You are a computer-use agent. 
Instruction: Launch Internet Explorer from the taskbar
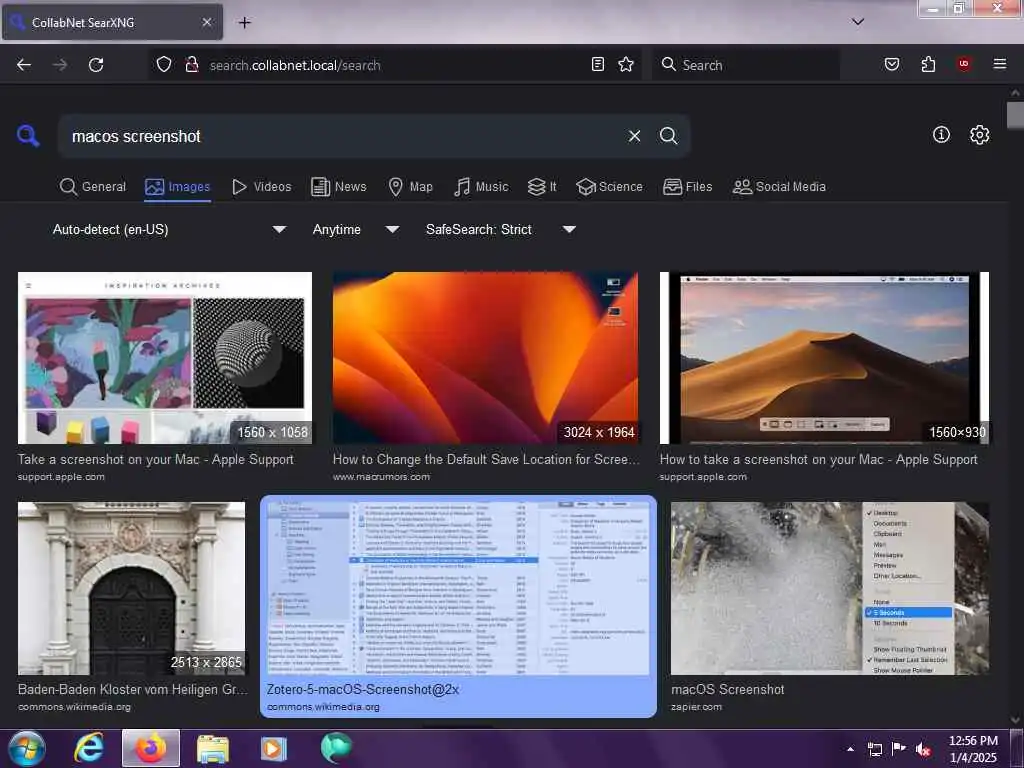(x=88, y=748)
